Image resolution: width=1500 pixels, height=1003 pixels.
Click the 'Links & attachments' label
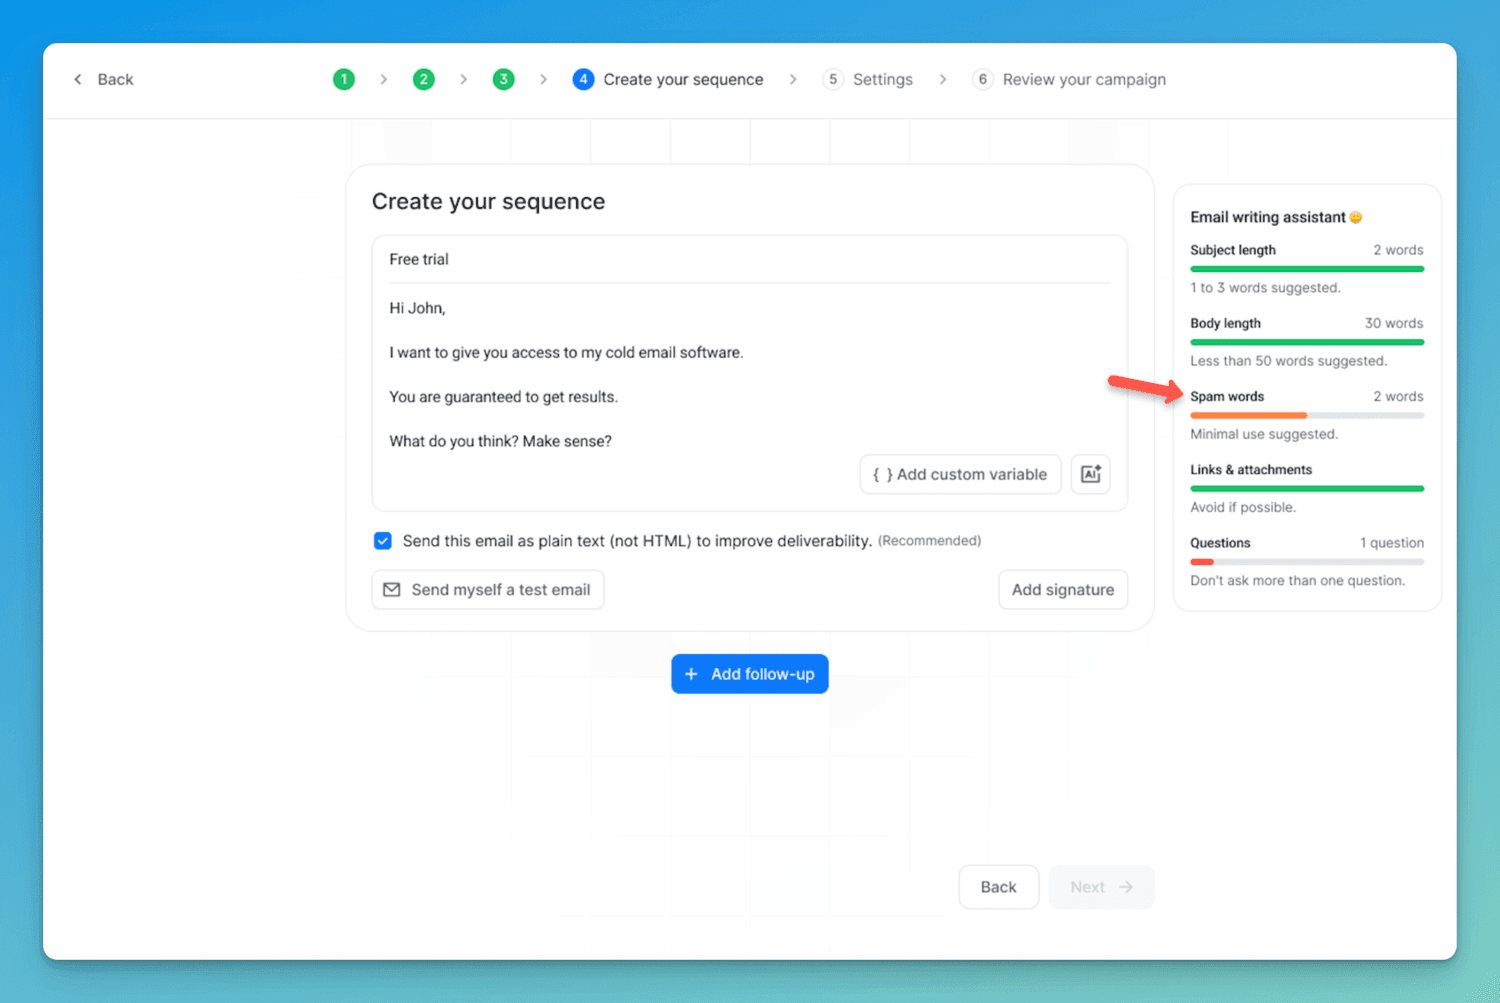(x=1251, y=469)
